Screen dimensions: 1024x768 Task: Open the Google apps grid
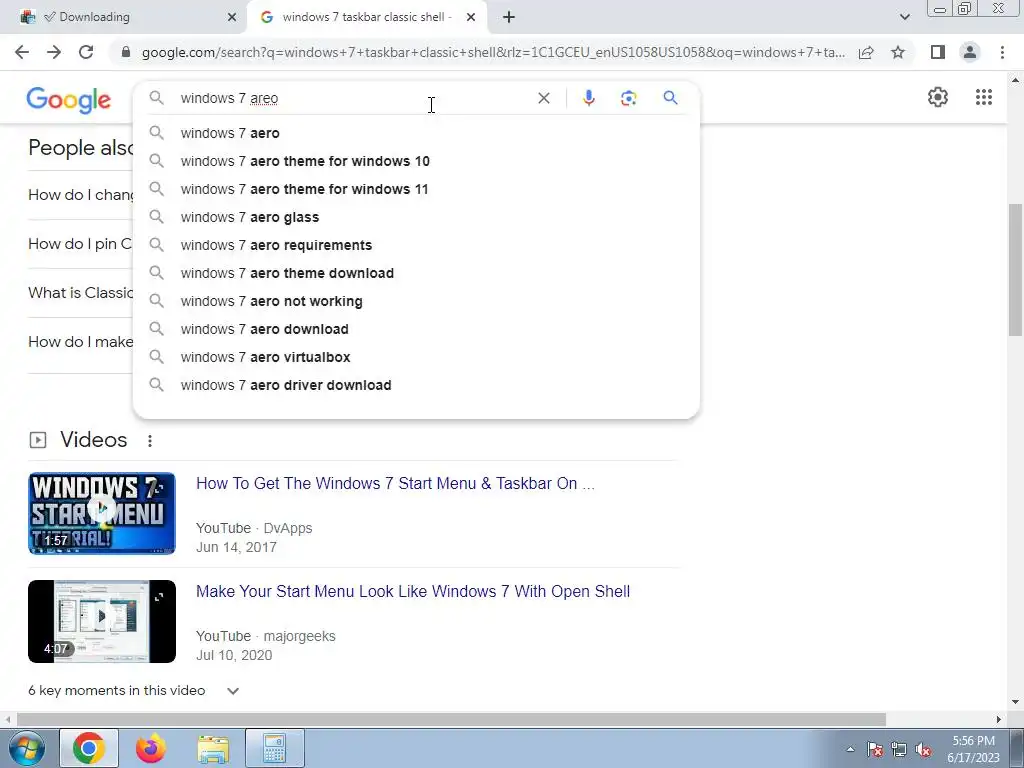[x=984, y=97]
